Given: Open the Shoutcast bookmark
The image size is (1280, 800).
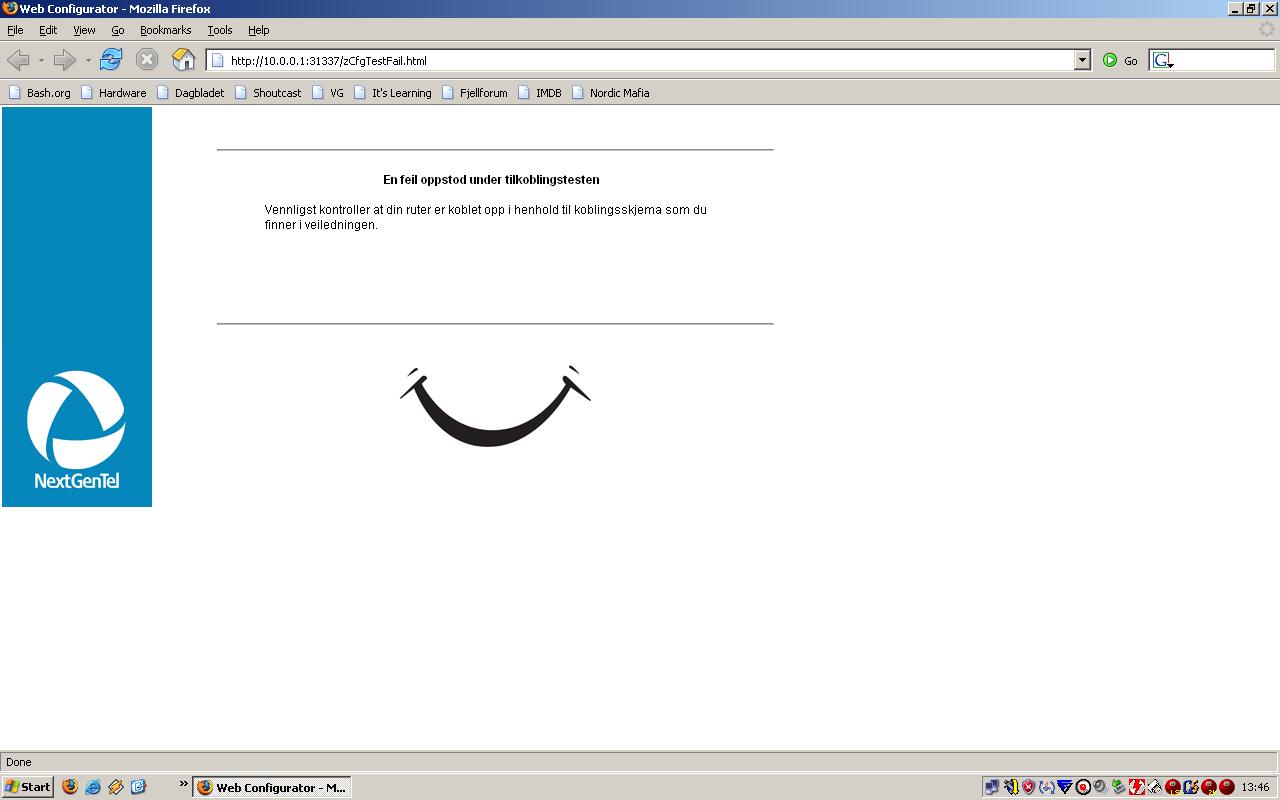Looking at the screenshot, I should 268,93.
